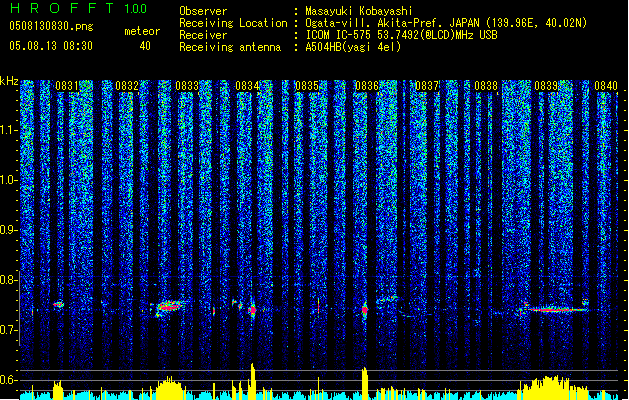Click the Receiving antenna label

[x=230, y=47]
